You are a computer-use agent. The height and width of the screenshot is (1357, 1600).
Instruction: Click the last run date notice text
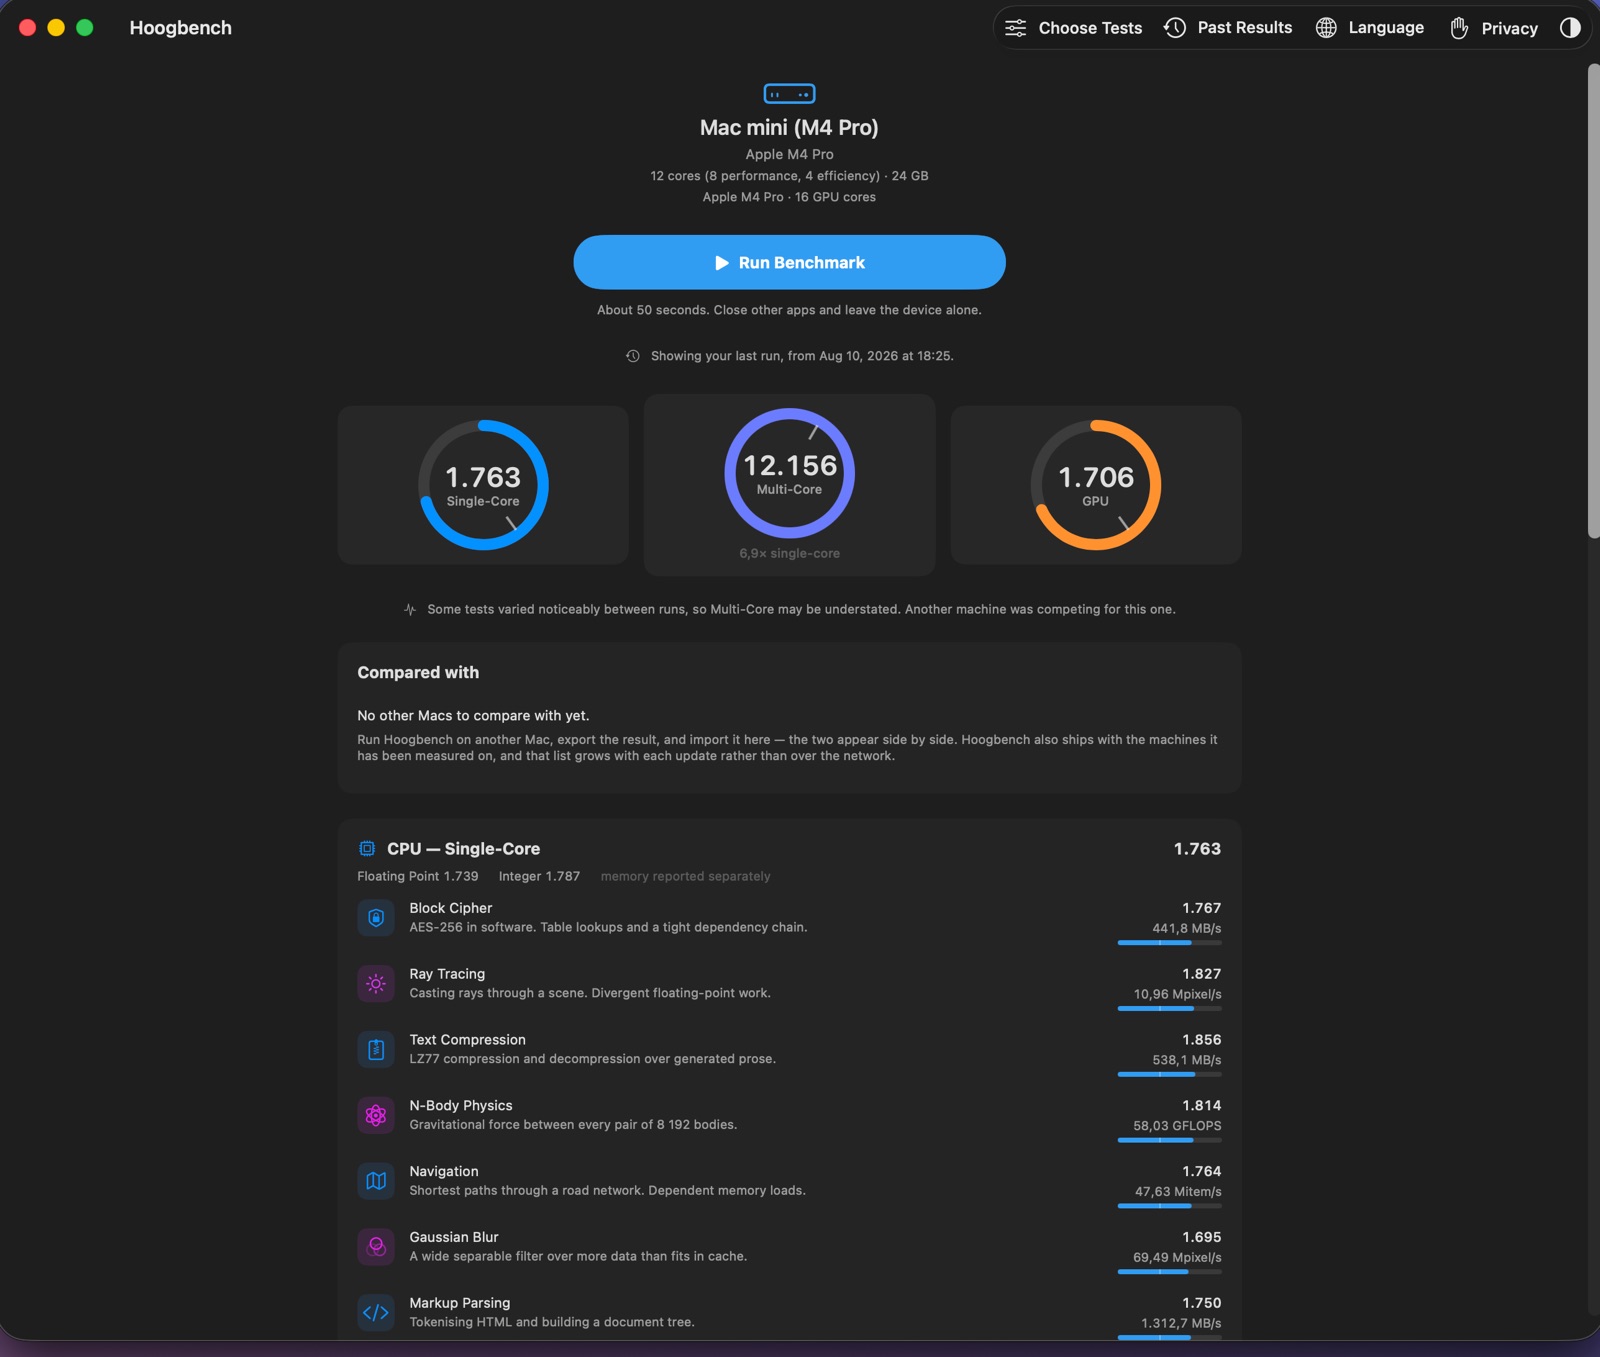(802, 356)
